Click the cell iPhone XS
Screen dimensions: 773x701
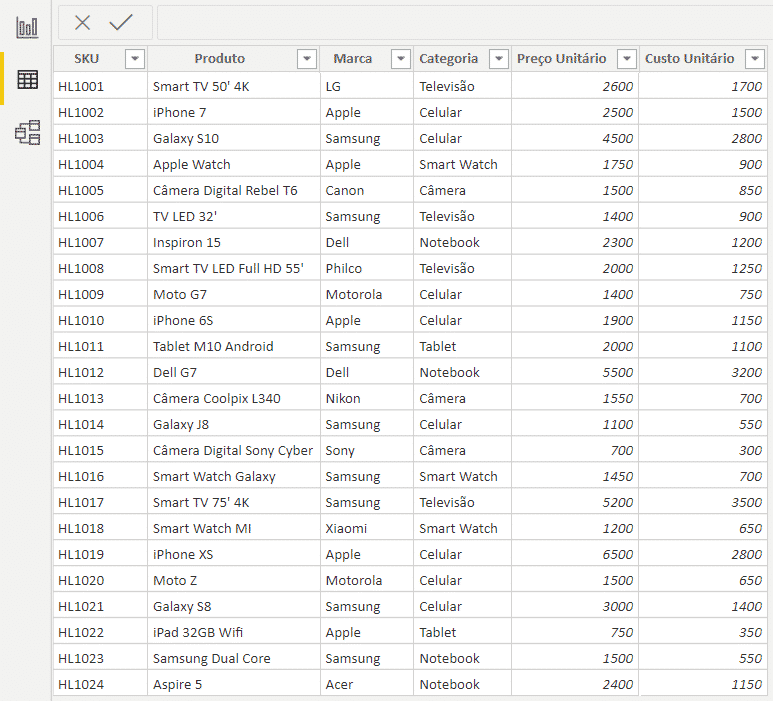coord(234,555)
